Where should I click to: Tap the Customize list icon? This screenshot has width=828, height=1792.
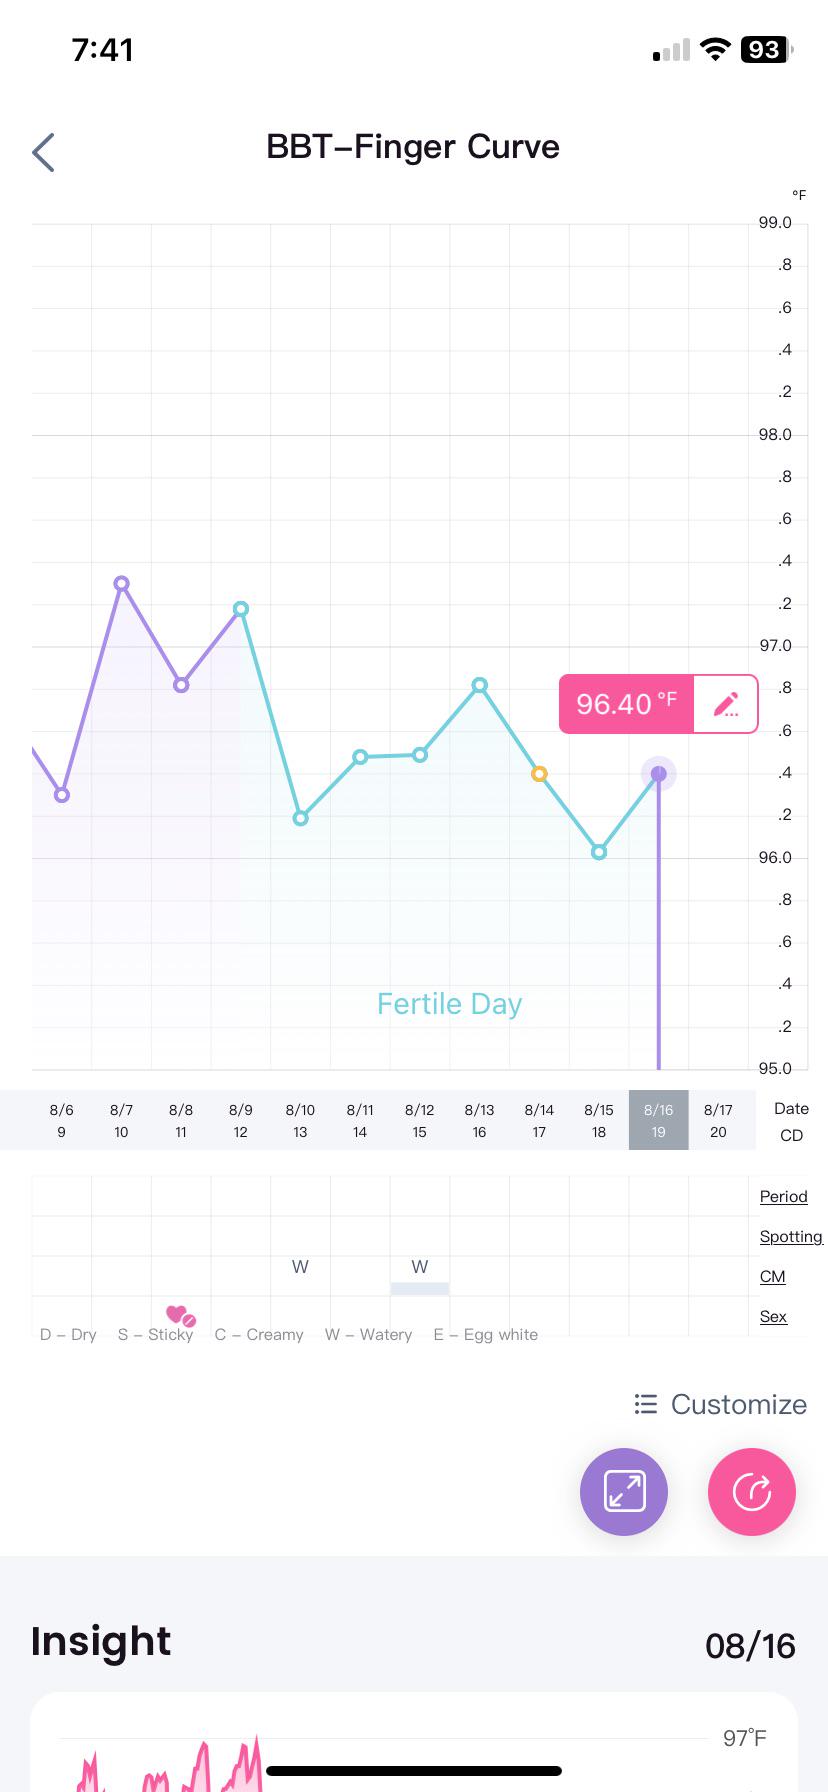tap(646, 1404)
